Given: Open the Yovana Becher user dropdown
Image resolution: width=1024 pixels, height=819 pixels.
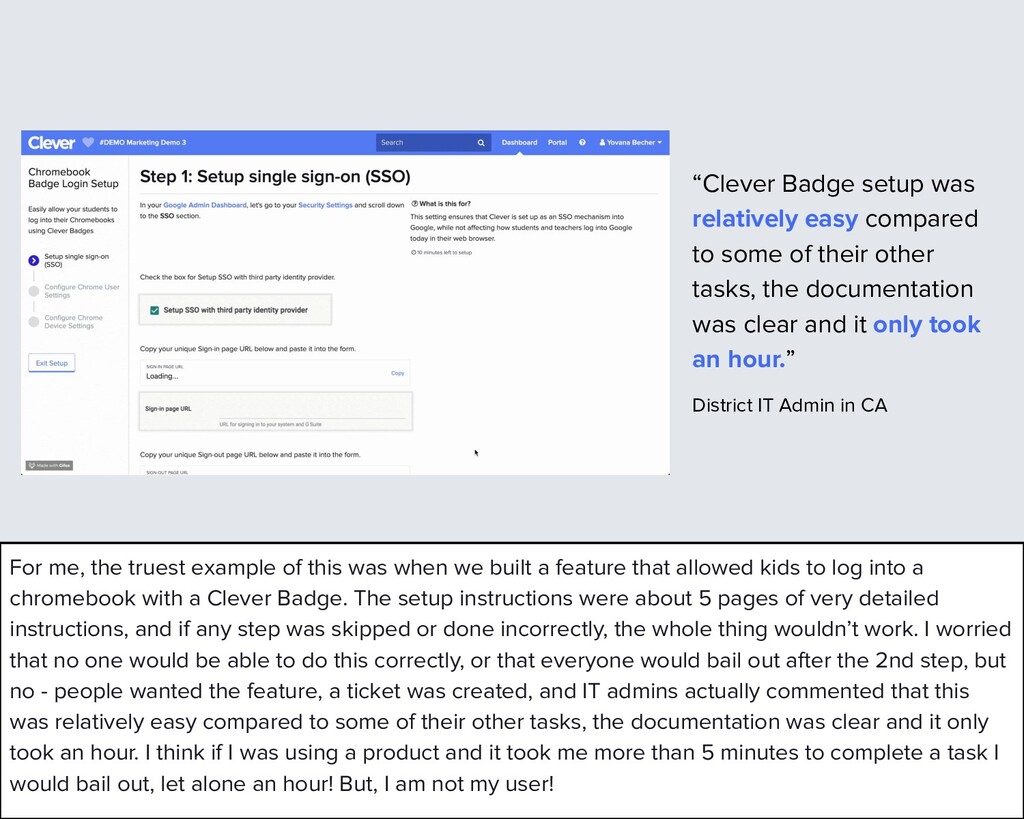Looking at the screenshot, I should 630,142.
